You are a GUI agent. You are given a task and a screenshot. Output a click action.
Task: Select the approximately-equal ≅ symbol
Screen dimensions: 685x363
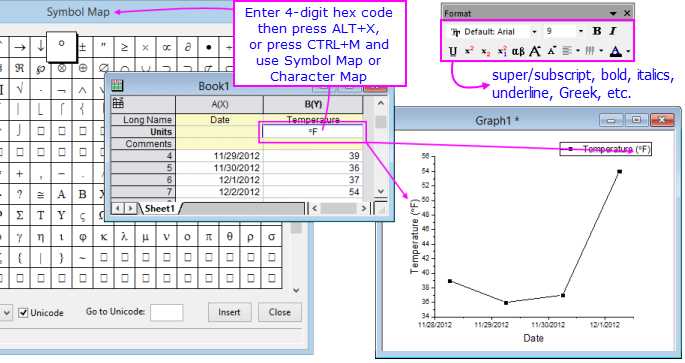tap(40, 194)
